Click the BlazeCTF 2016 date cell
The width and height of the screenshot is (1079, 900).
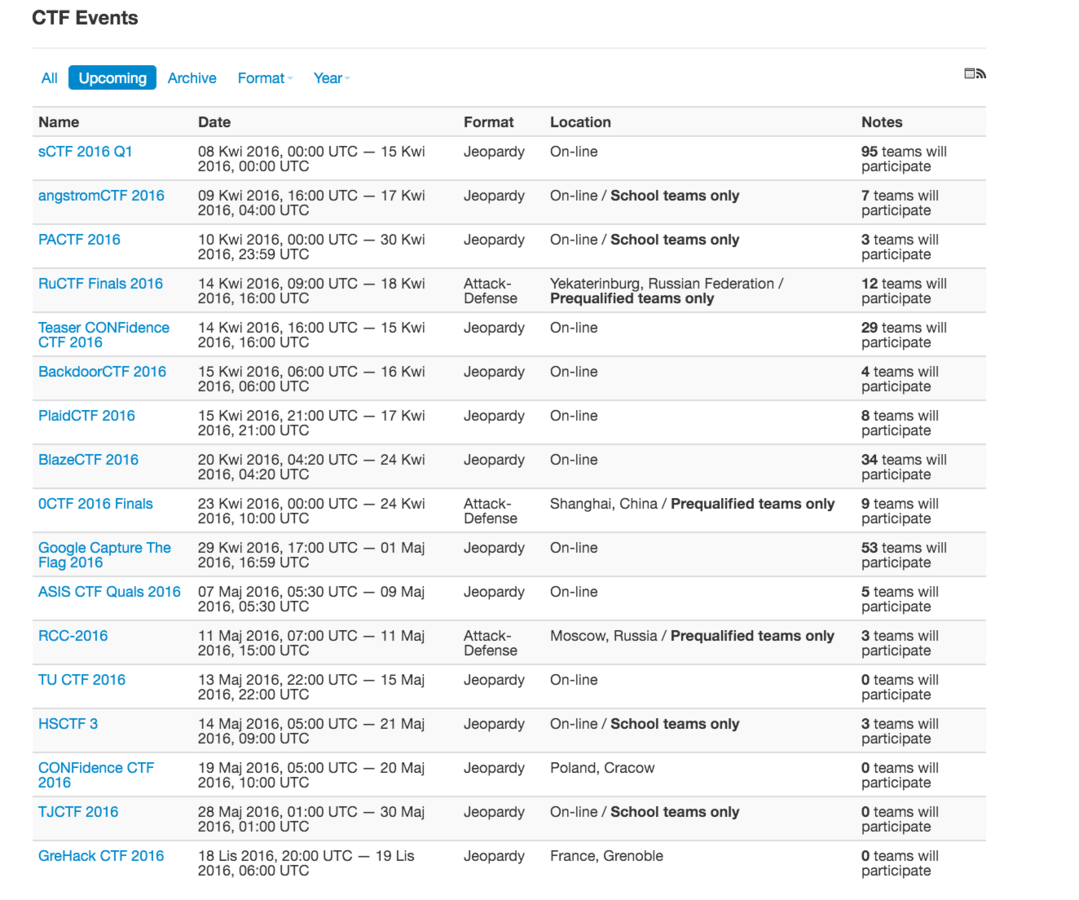click(311, 467)
